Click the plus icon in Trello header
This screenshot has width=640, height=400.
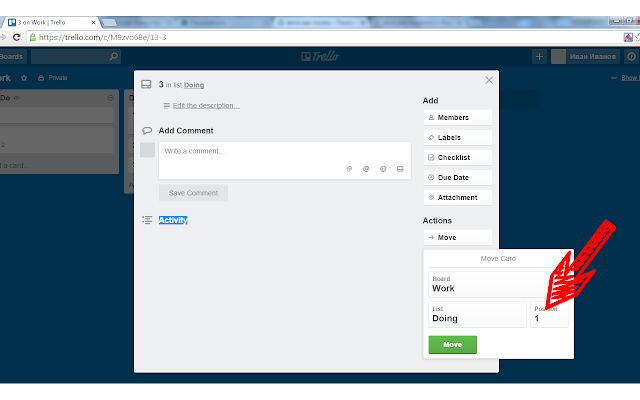coord(539,56)
